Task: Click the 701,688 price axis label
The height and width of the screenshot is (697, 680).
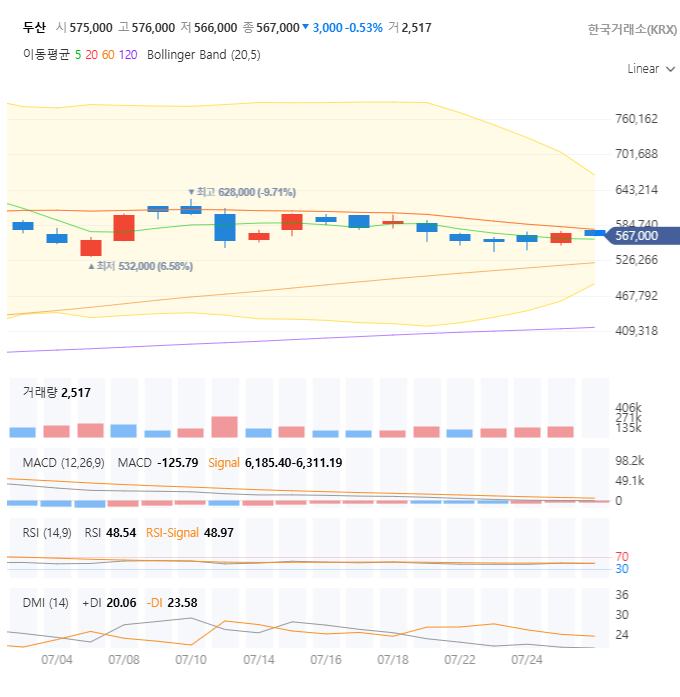Action: (636, 154)
